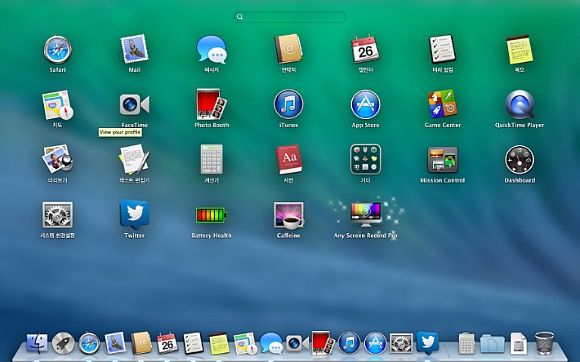Launch Reminders checklist app in Launchpad
This screenshot has height=362, width=580.
[x=442, y=49]
